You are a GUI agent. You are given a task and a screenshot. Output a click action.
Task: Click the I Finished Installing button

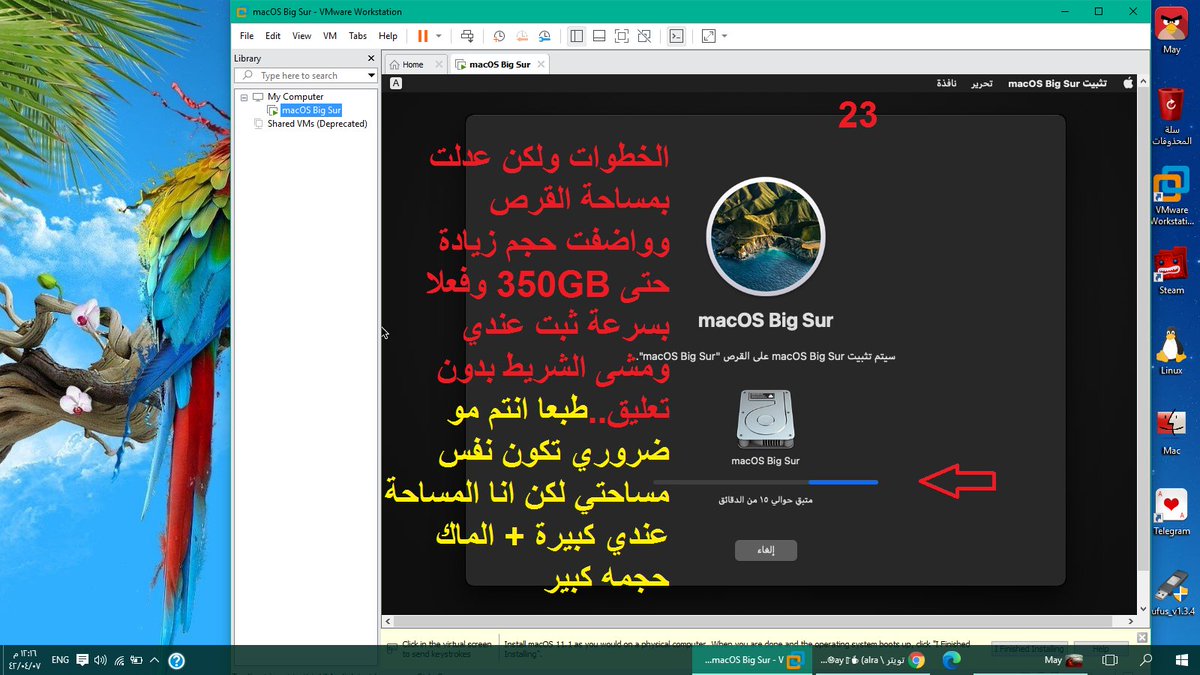1030,648
